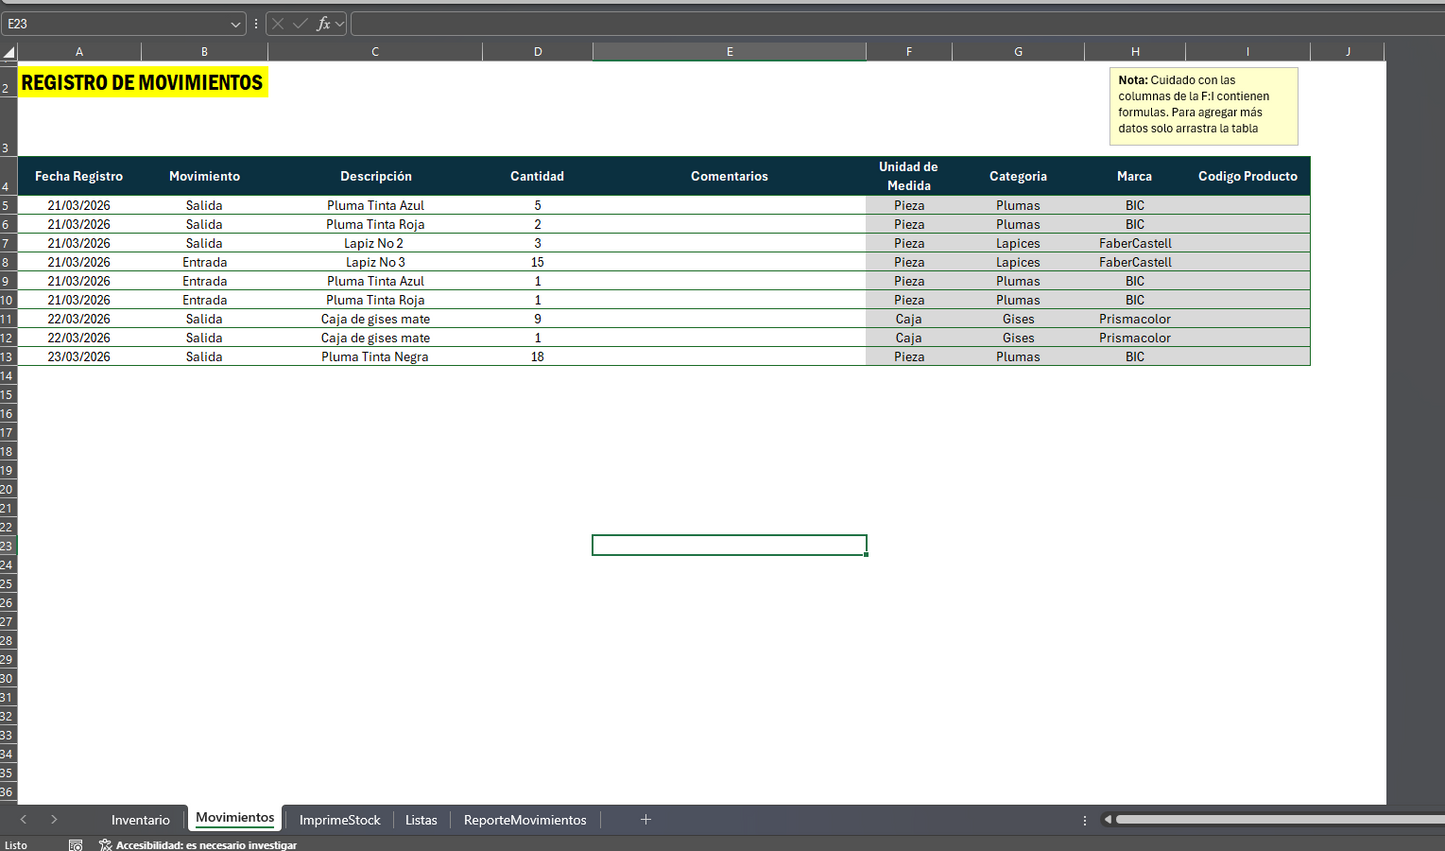1445x851 pixels.
Task: Select column A header
Action: coord(79,52)
